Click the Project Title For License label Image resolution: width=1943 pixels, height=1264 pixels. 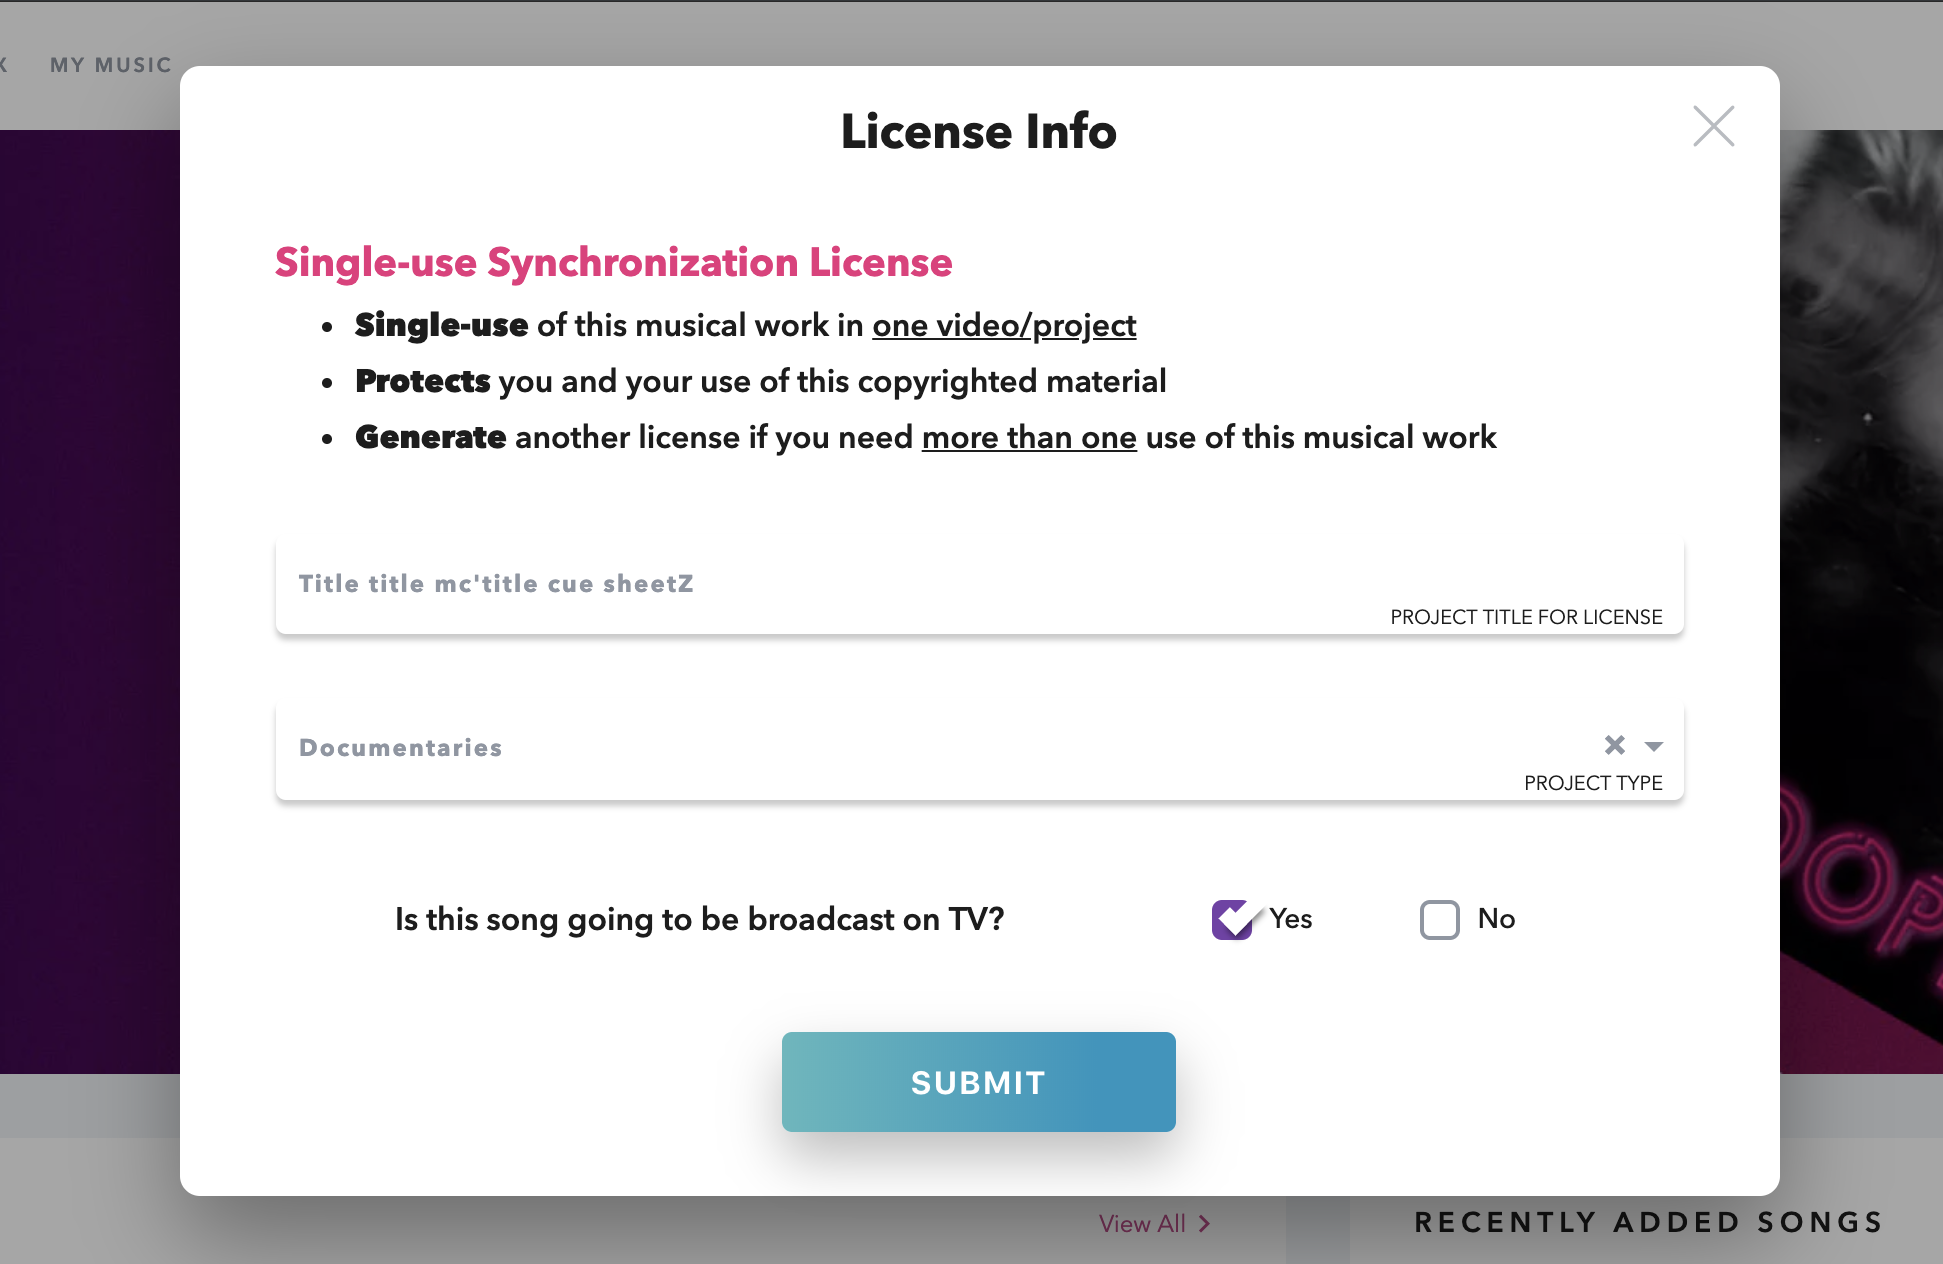pos(1526,617)
